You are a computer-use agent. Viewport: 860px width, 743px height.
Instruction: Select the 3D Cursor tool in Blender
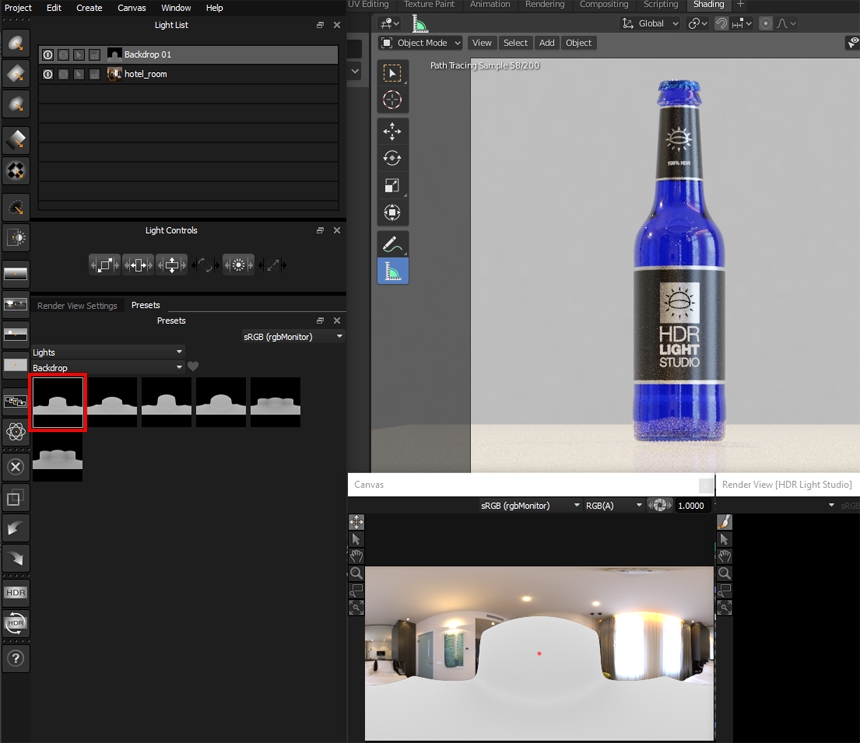[392, 100]
